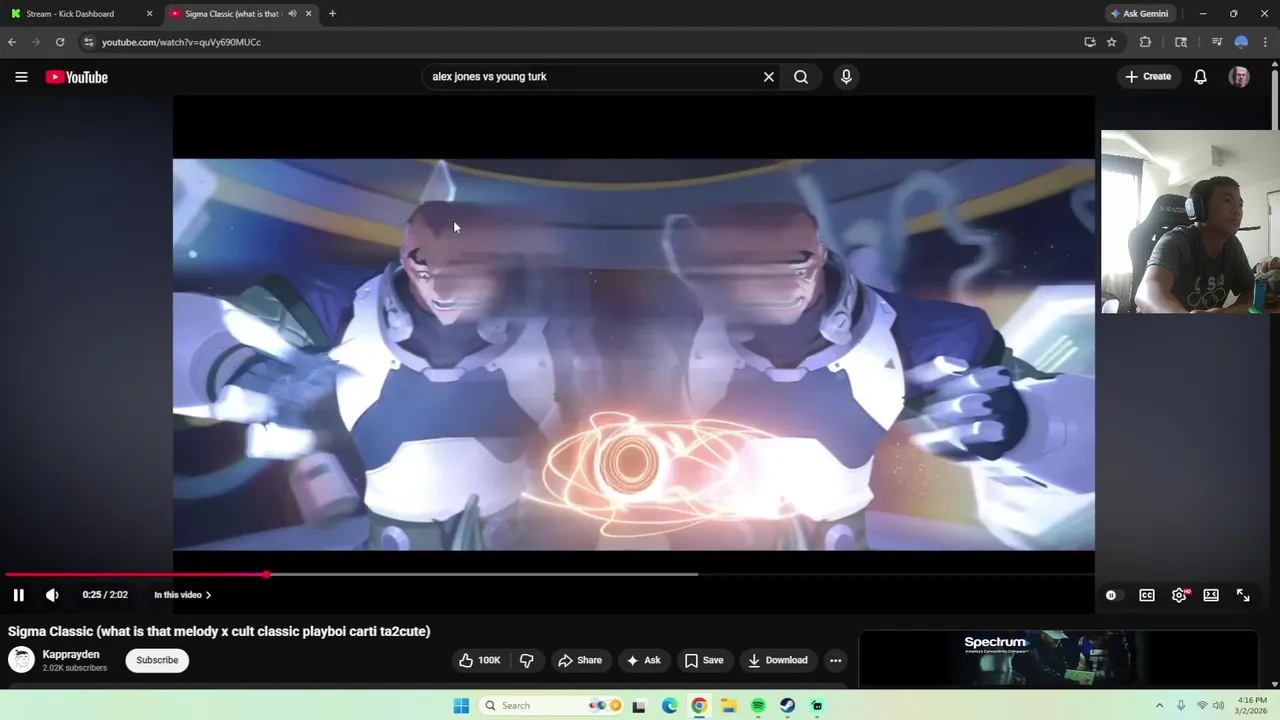Image resolution: width=1280 pixels, height=720 pixels.
Task: Reload the current page
Action: click(60, 42)
